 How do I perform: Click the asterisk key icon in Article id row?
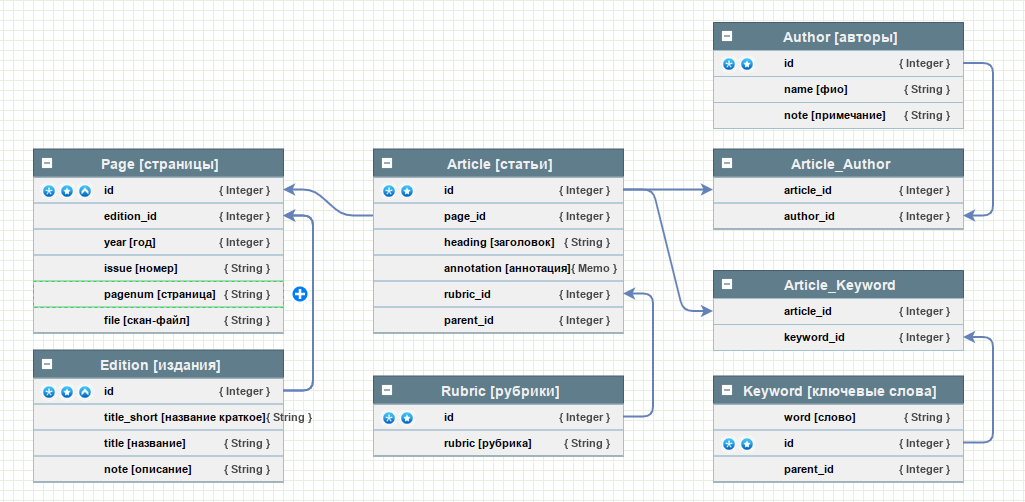pos(389,191)
